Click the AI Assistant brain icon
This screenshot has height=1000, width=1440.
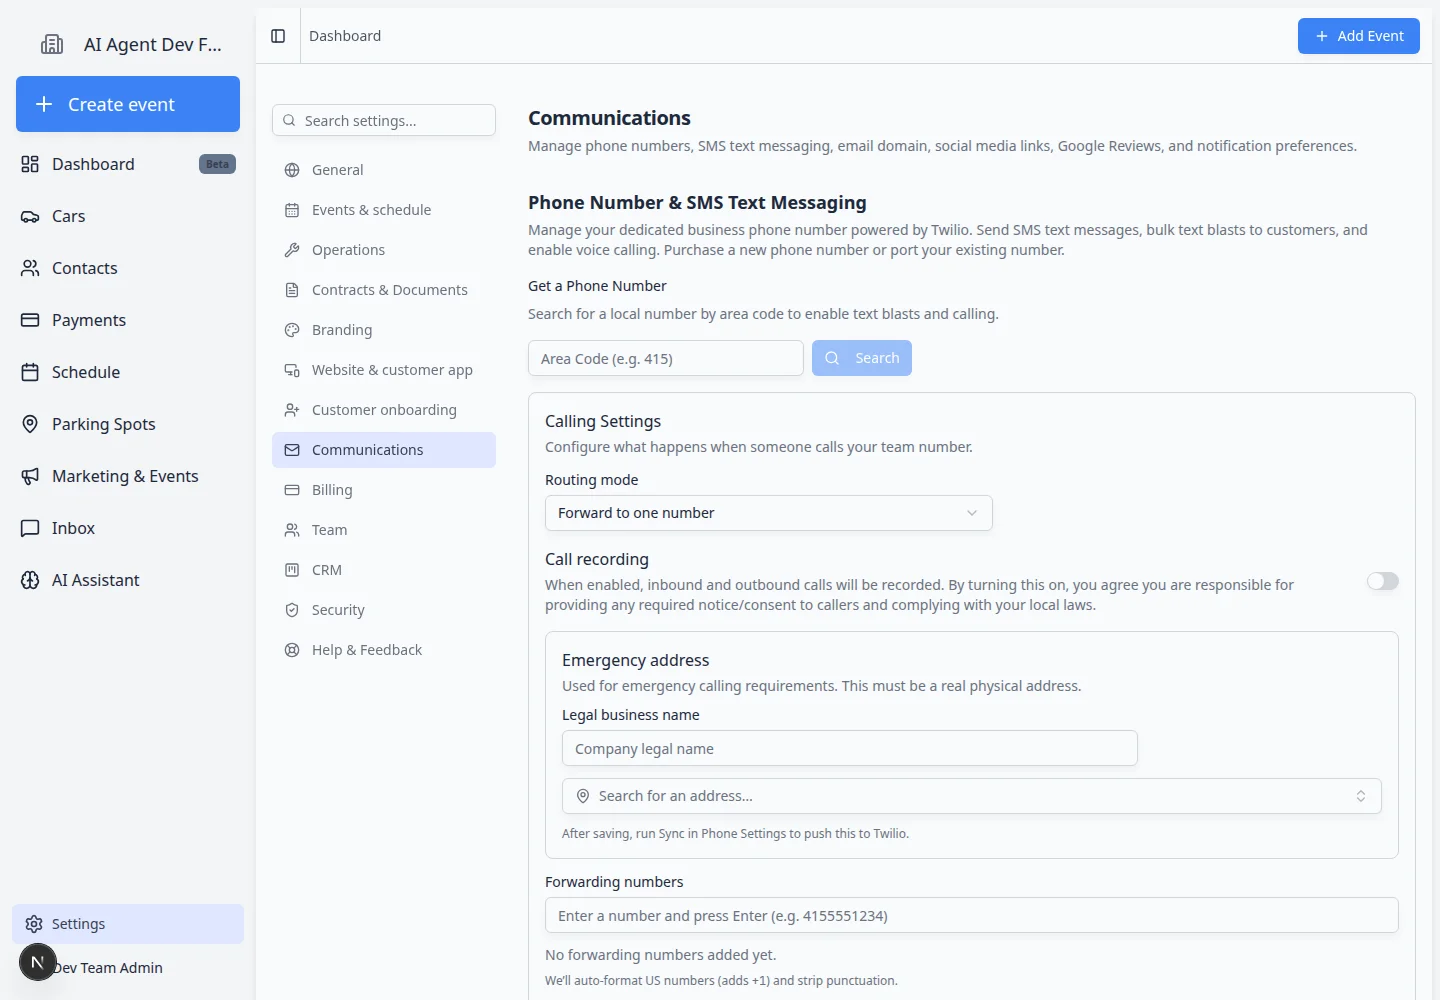(30, 580)
